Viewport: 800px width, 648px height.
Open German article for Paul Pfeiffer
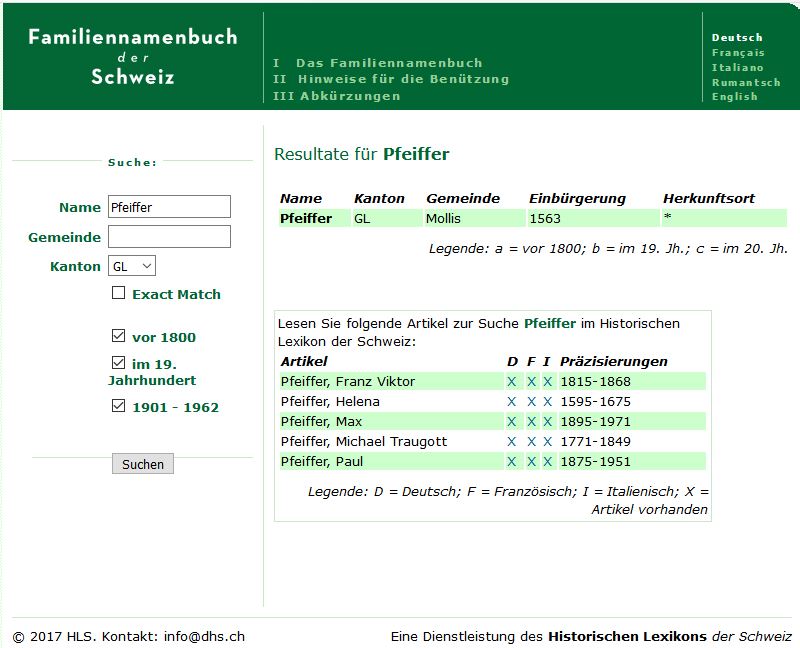tap(512, 462)
